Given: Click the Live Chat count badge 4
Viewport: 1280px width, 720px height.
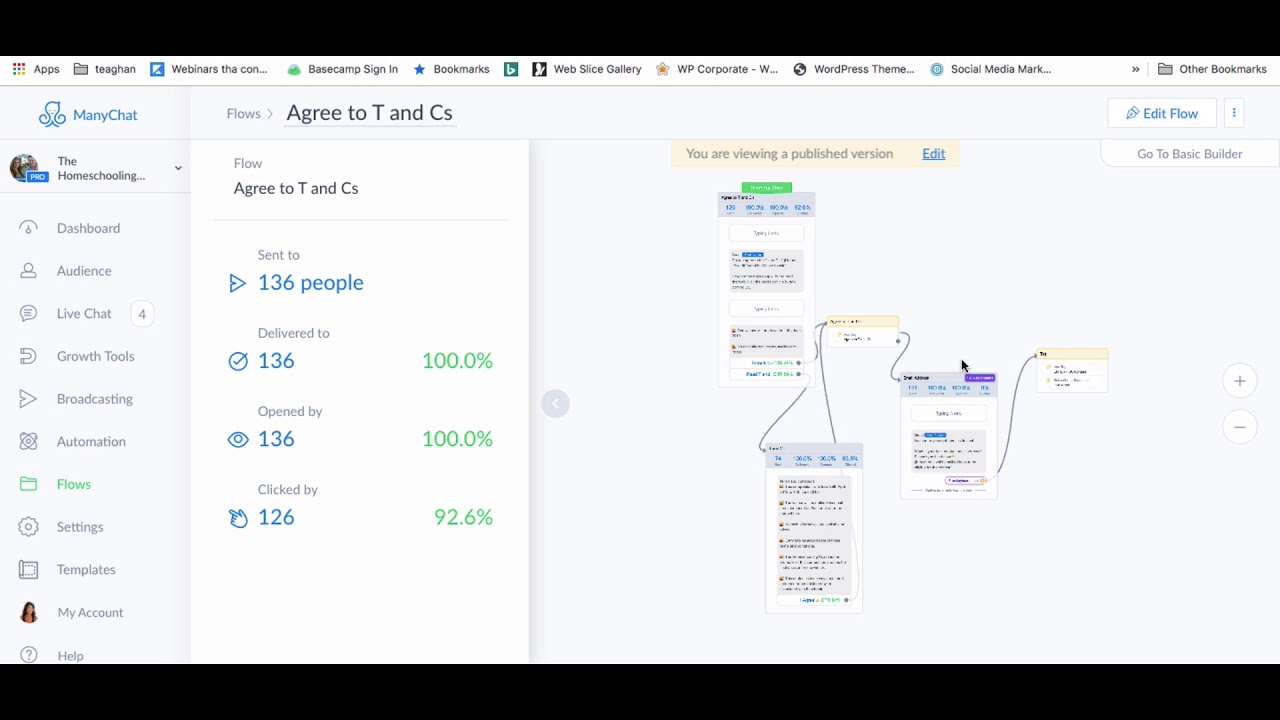Looking at the screenshot, I should (142, 314).
